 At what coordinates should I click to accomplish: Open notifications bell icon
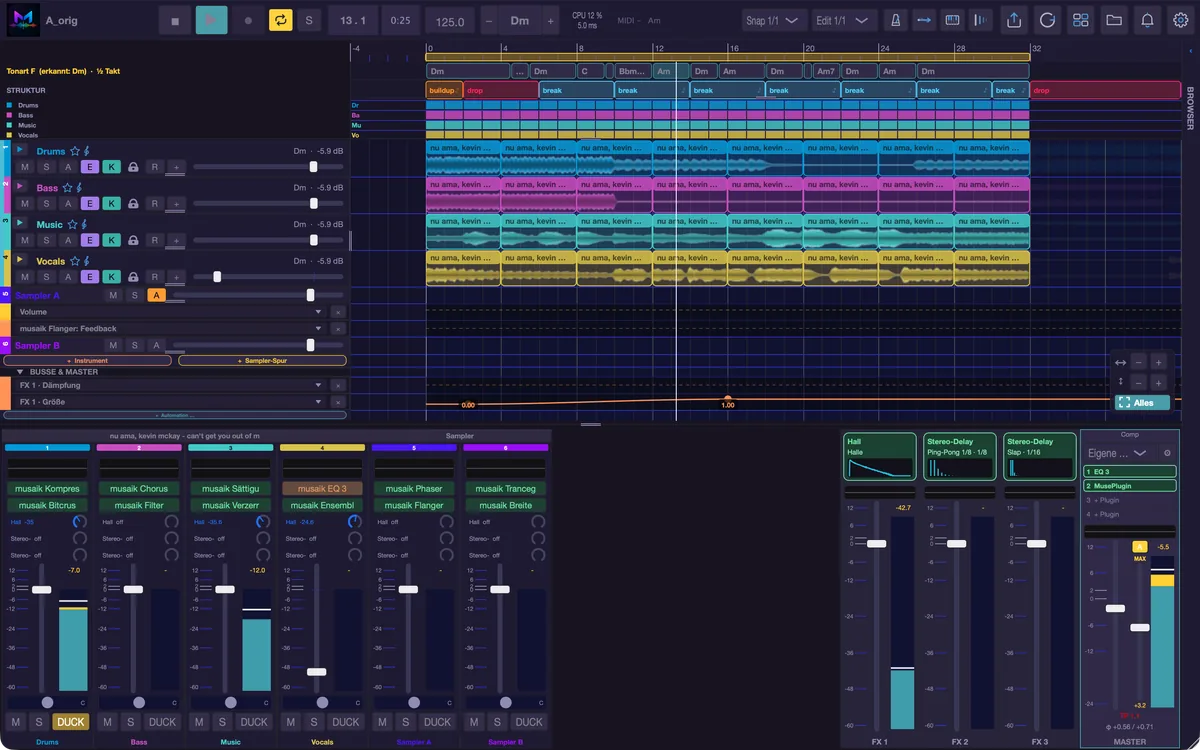[1147, 20]
